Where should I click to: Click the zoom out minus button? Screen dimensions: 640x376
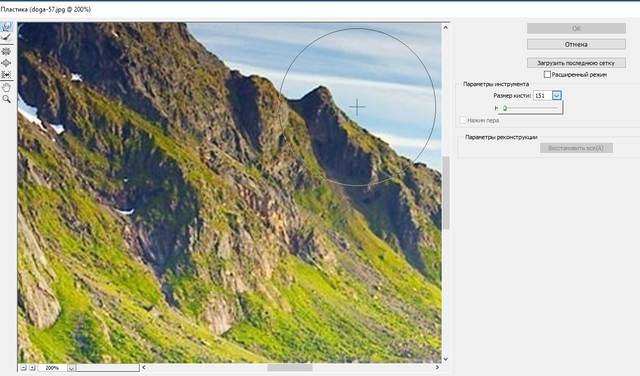click(24, 368)
